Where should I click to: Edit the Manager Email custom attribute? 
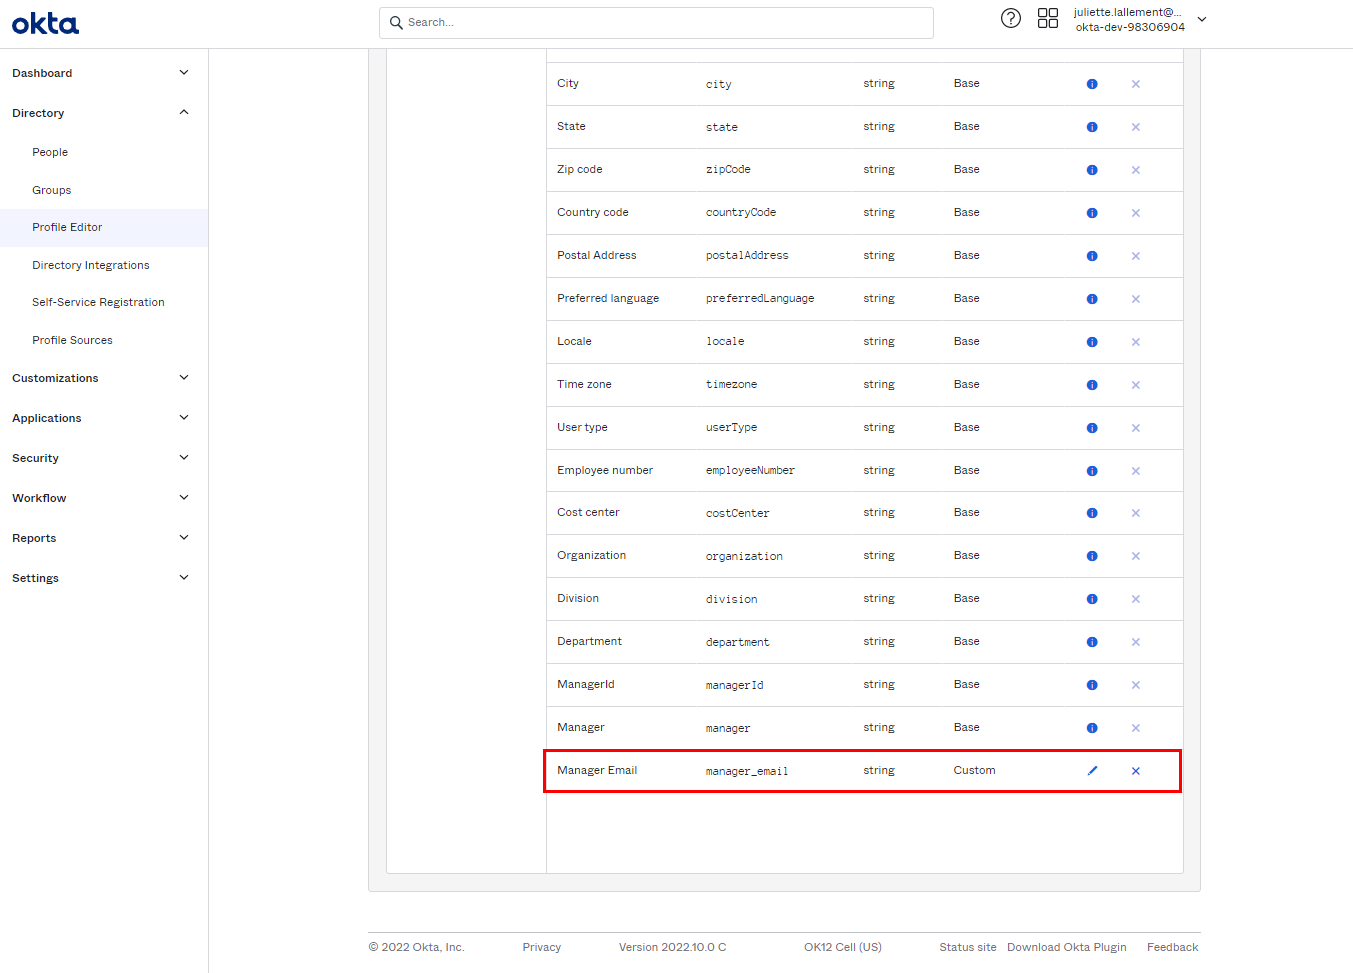[1092, 770]
